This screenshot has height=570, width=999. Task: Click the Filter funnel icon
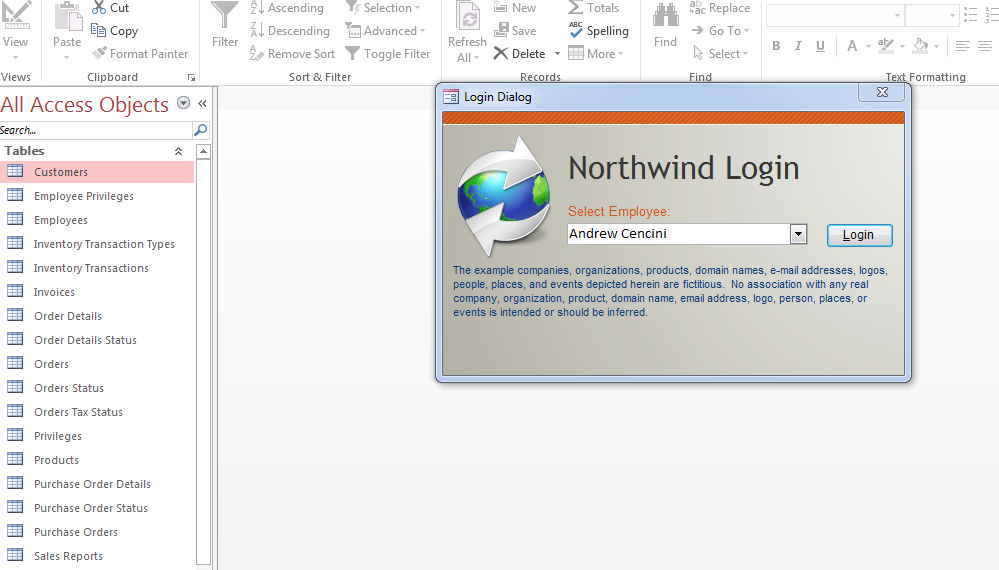coord(225,17)
